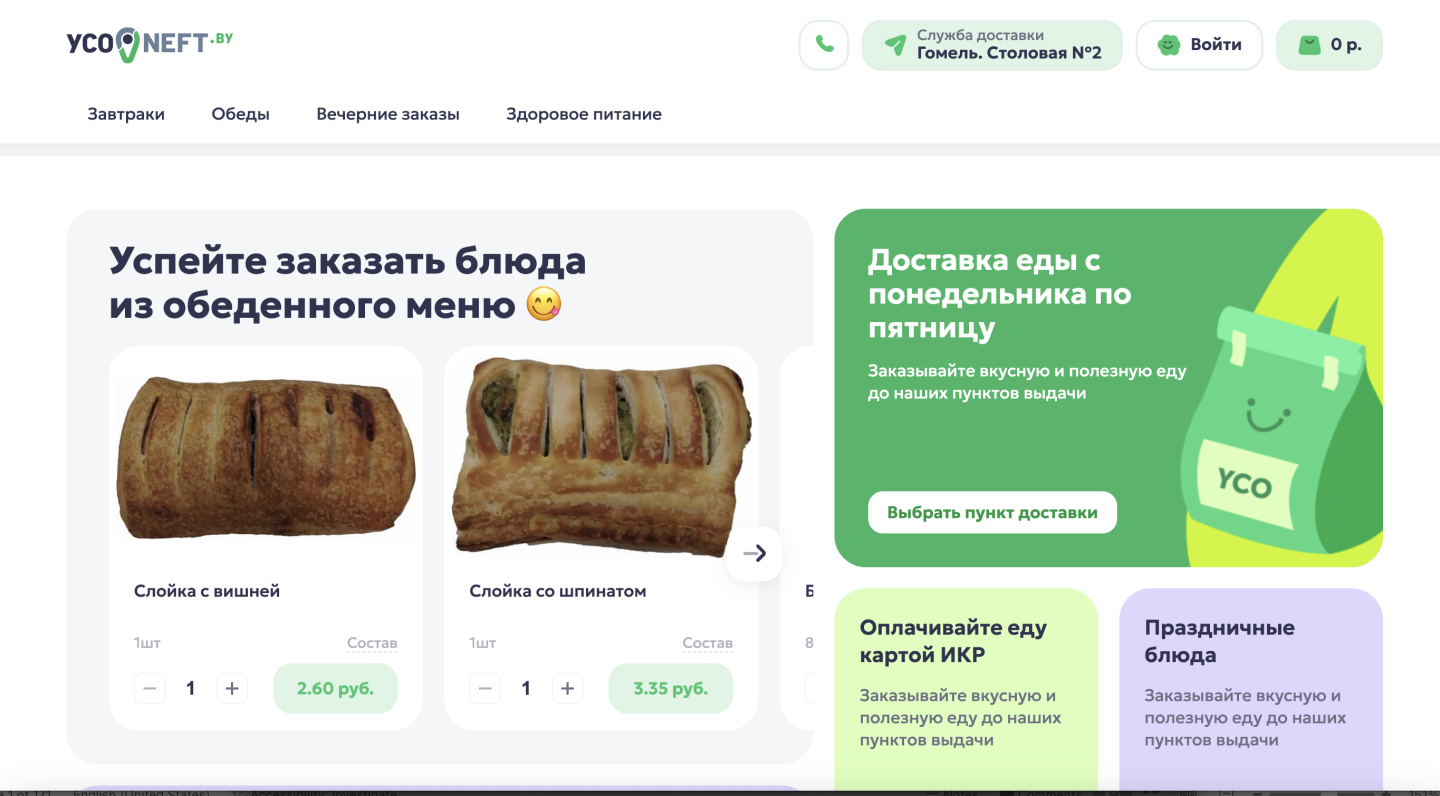Increase Слойка с вишней quantity with plus

coord(232,688)
